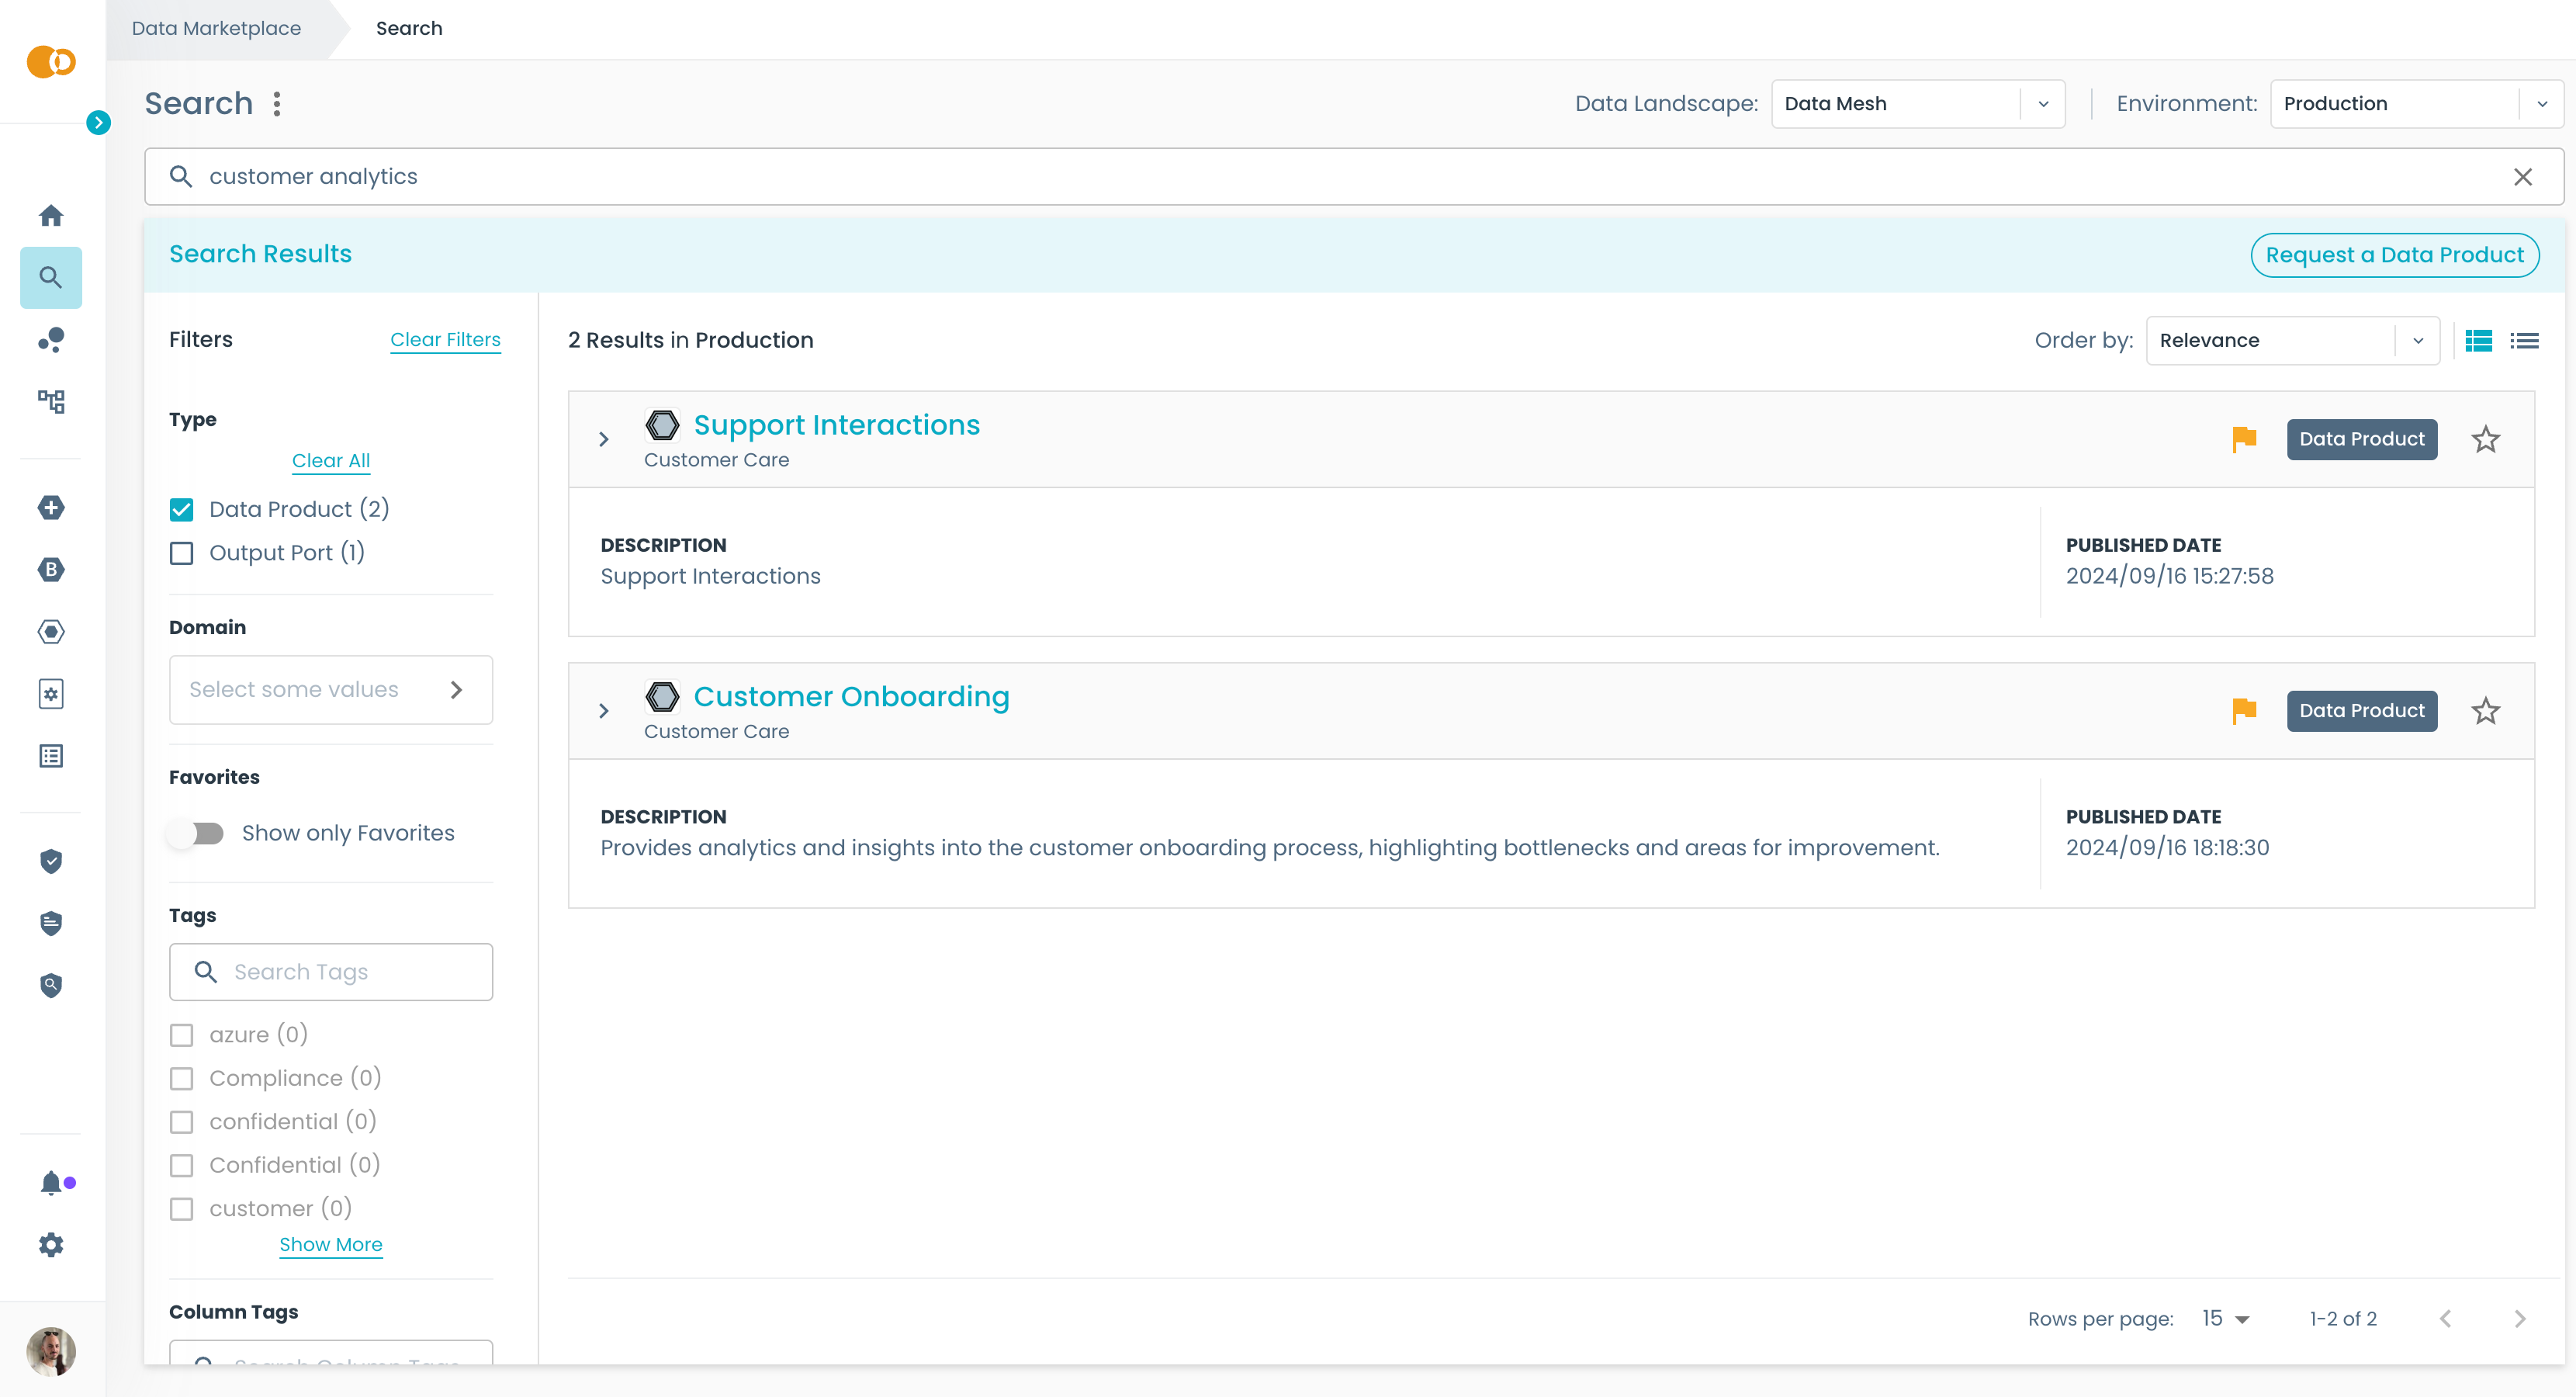Click the flag icon on Customer Onboarding
The width and height of the screenshot is (2576, 1397).
[x=2244, y=710]
